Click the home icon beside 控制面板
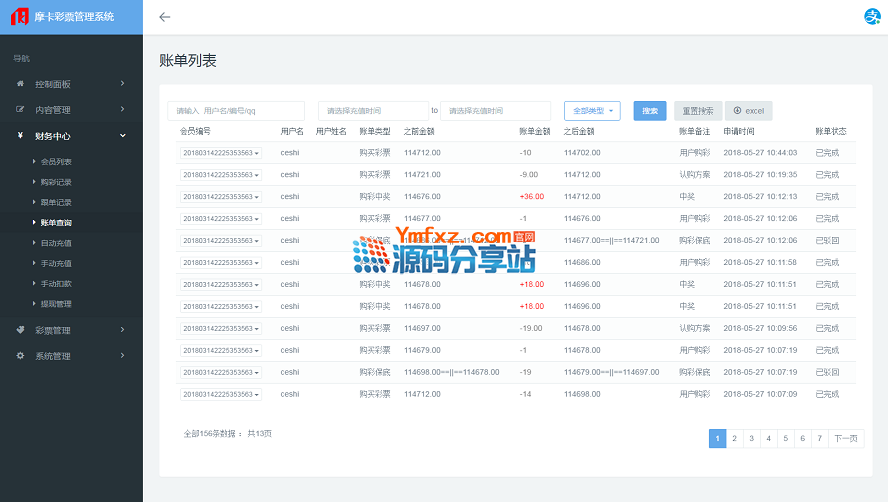This screenshot has height=502, width=888. (20, 84)
